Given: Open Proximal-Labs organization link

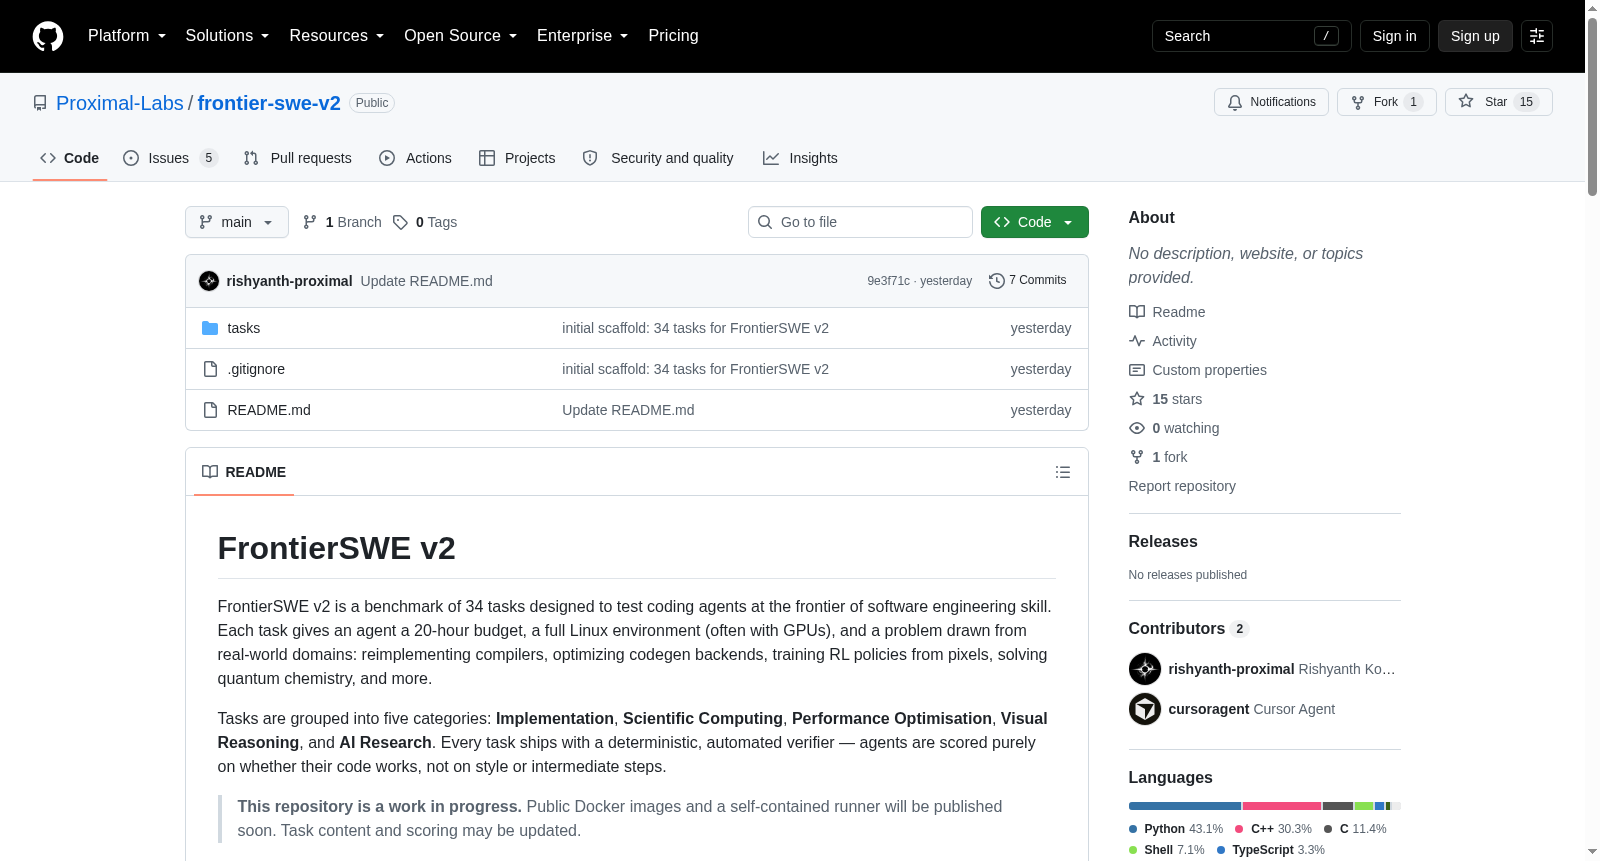Looking at the screenshot, I should [x=120, y=103].
